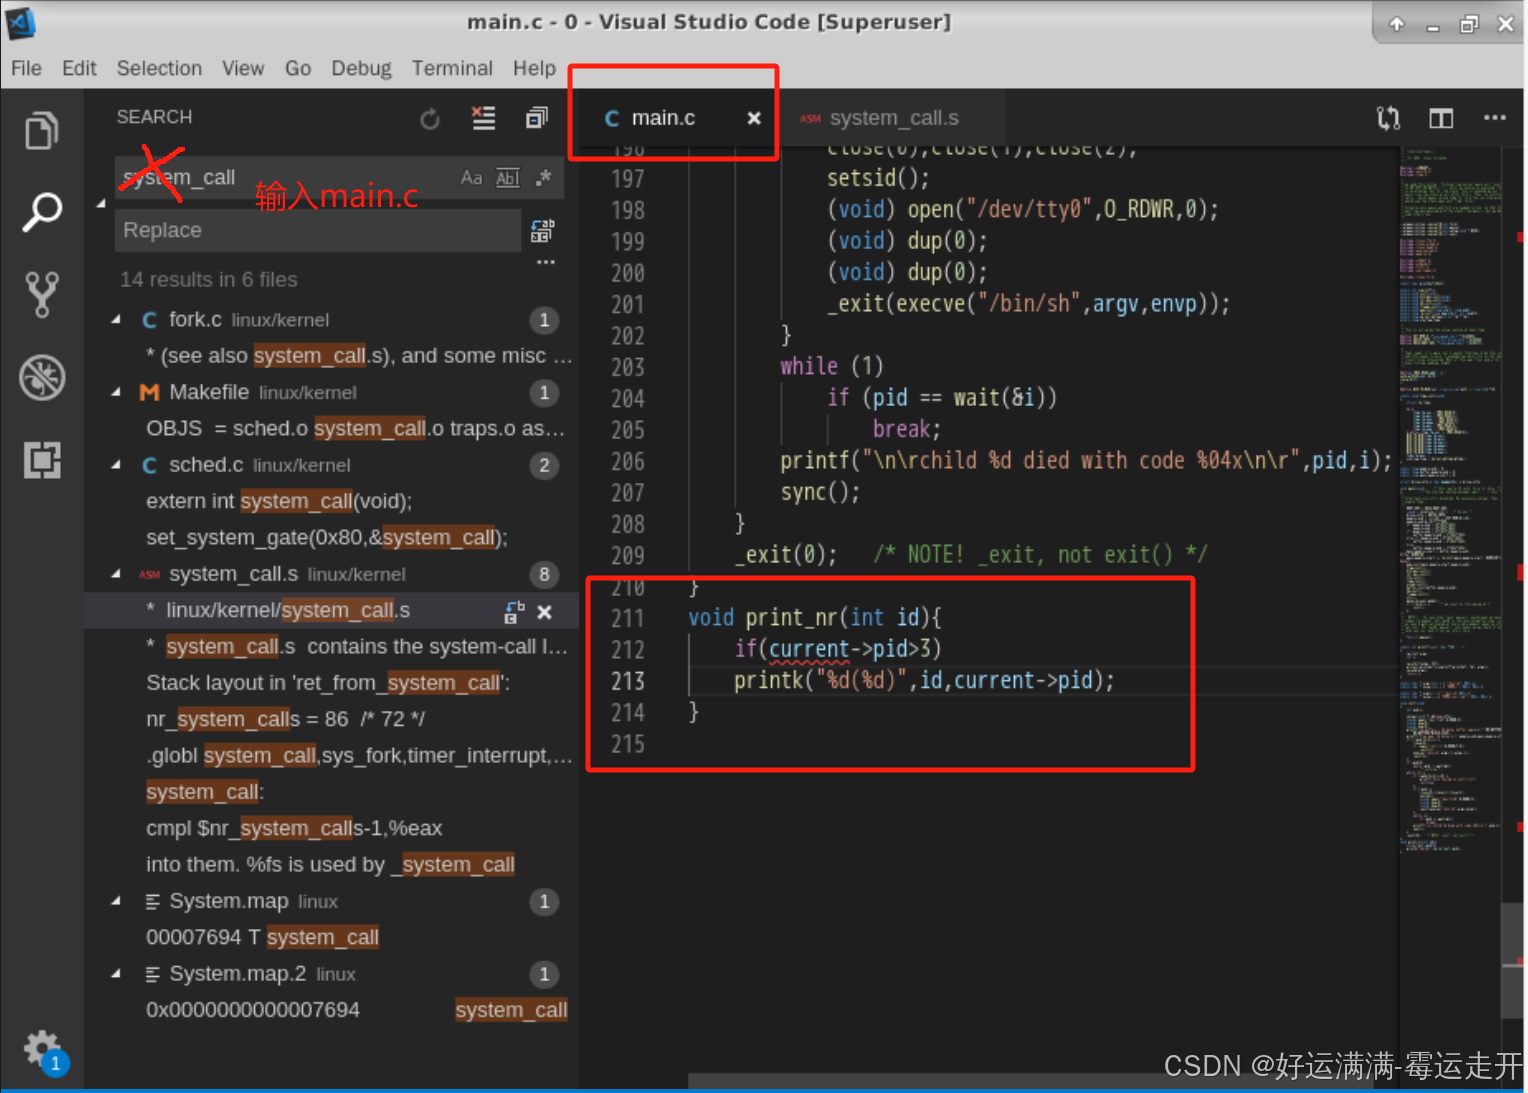Open Changes compare icon in editor
Viewport: 1528px width, 1093px height.
tap(1388, 118)
